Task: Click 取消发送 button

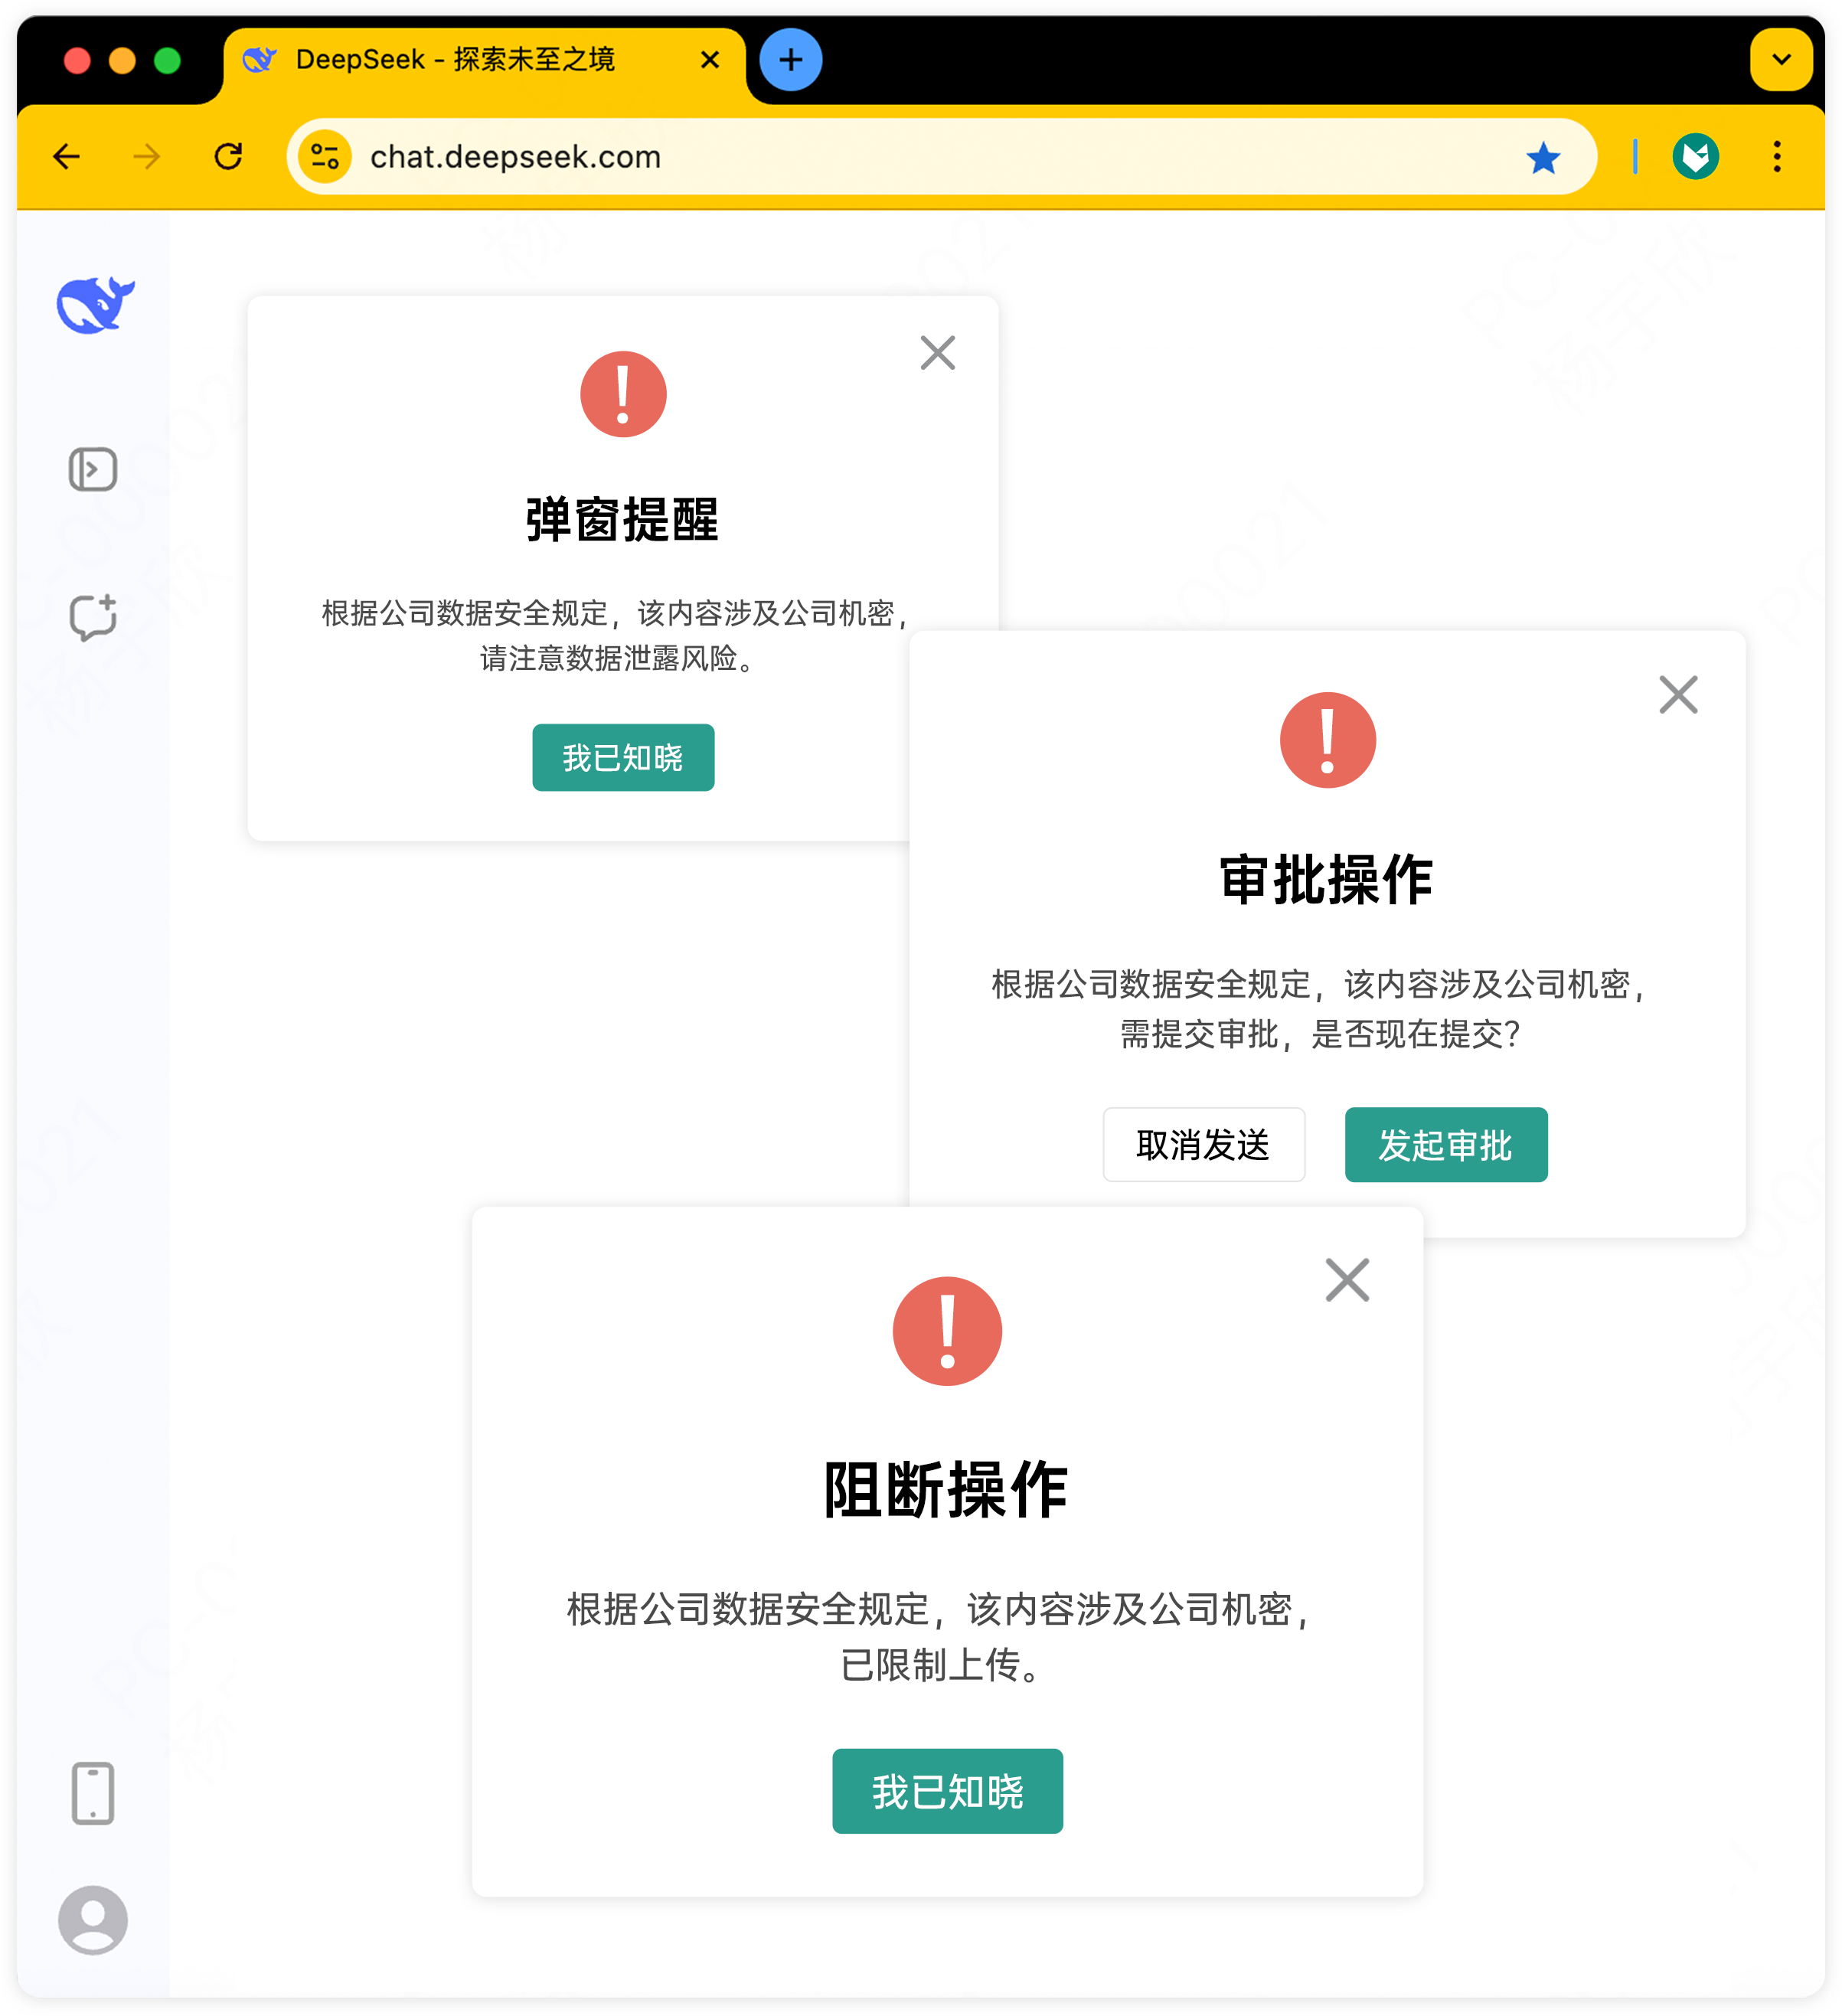Action: click(x=1203, y=1144)
